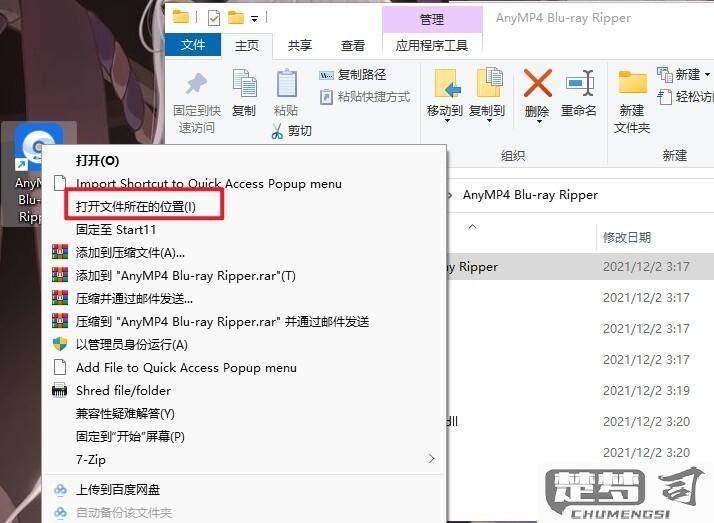714x523 pixels.
Task: Click the red Delete X icon
Action: (538, 83)
